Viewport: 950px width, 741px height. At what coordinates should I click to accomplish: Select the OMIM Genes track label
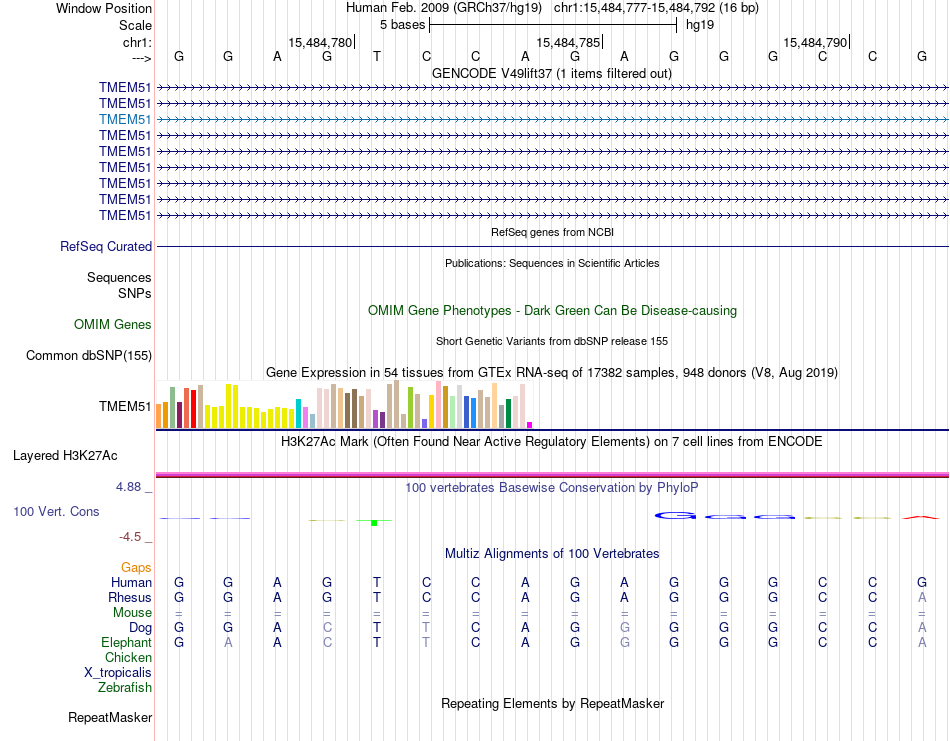113,324
